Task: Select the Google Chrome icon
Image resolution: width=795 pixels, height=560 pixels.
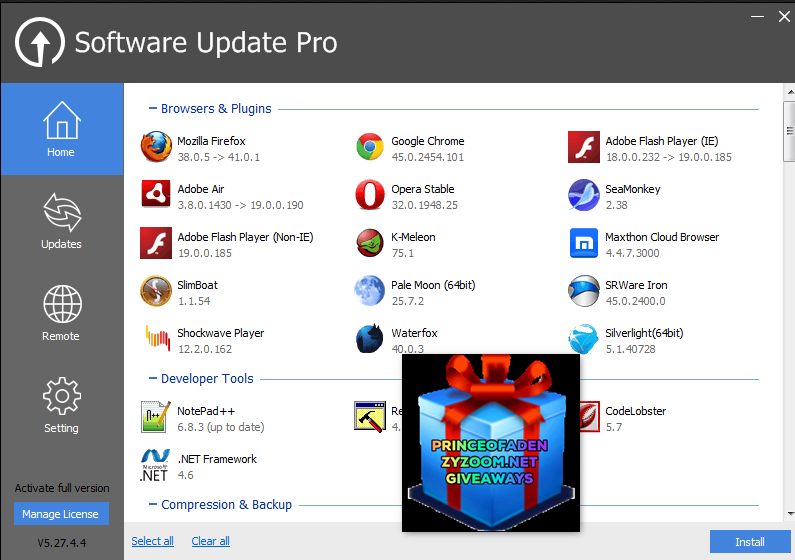Action: 370,147
